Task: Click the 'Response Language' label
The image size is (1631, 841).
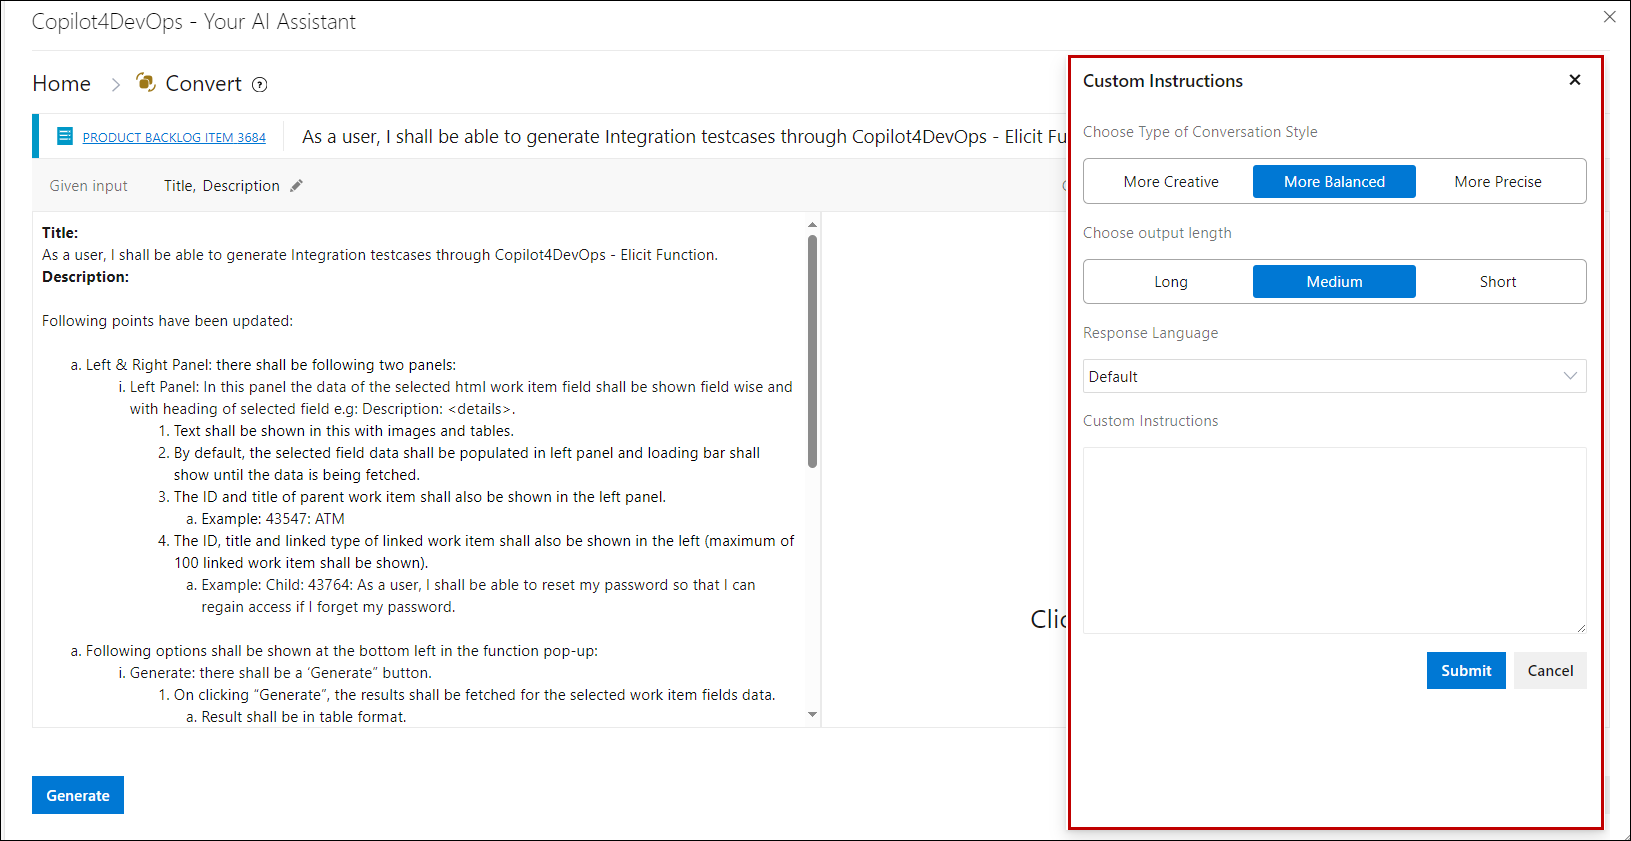Action: click(1150, 333)
